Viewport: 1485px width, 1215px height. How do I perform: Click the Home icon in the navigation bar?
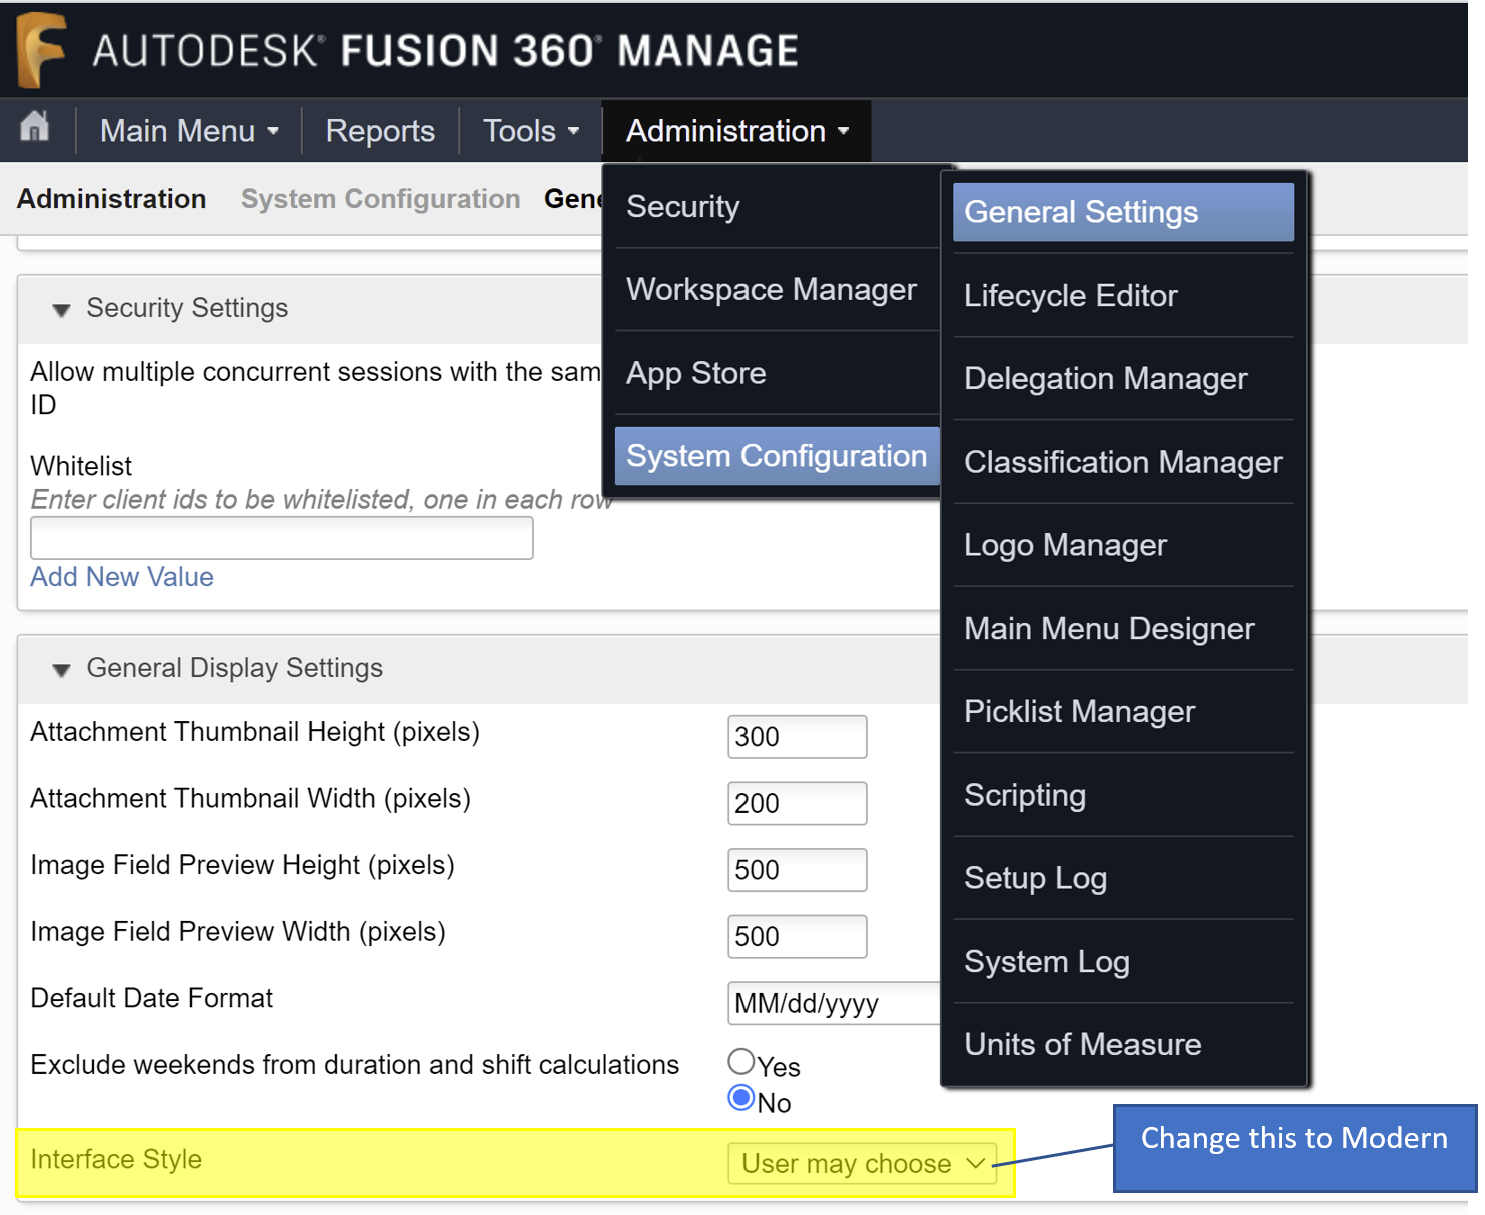35,130
